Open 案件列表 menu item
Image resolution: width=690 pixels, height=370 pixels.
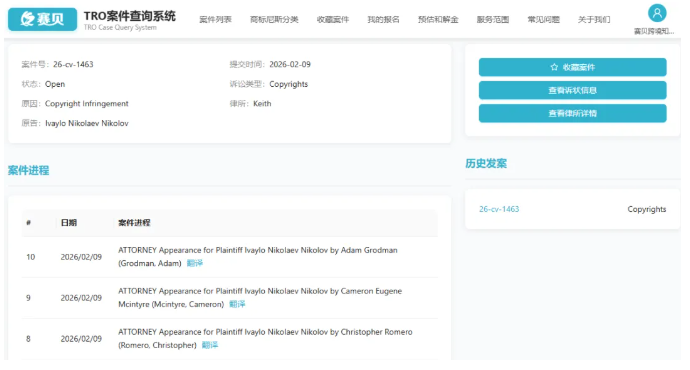[215, 19]
